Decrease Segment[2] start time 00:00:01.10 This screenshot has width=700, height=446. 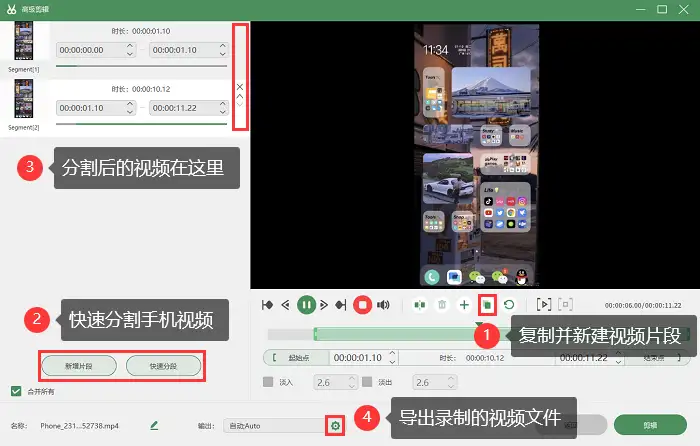pyautogui.click(x=129, y=112)
